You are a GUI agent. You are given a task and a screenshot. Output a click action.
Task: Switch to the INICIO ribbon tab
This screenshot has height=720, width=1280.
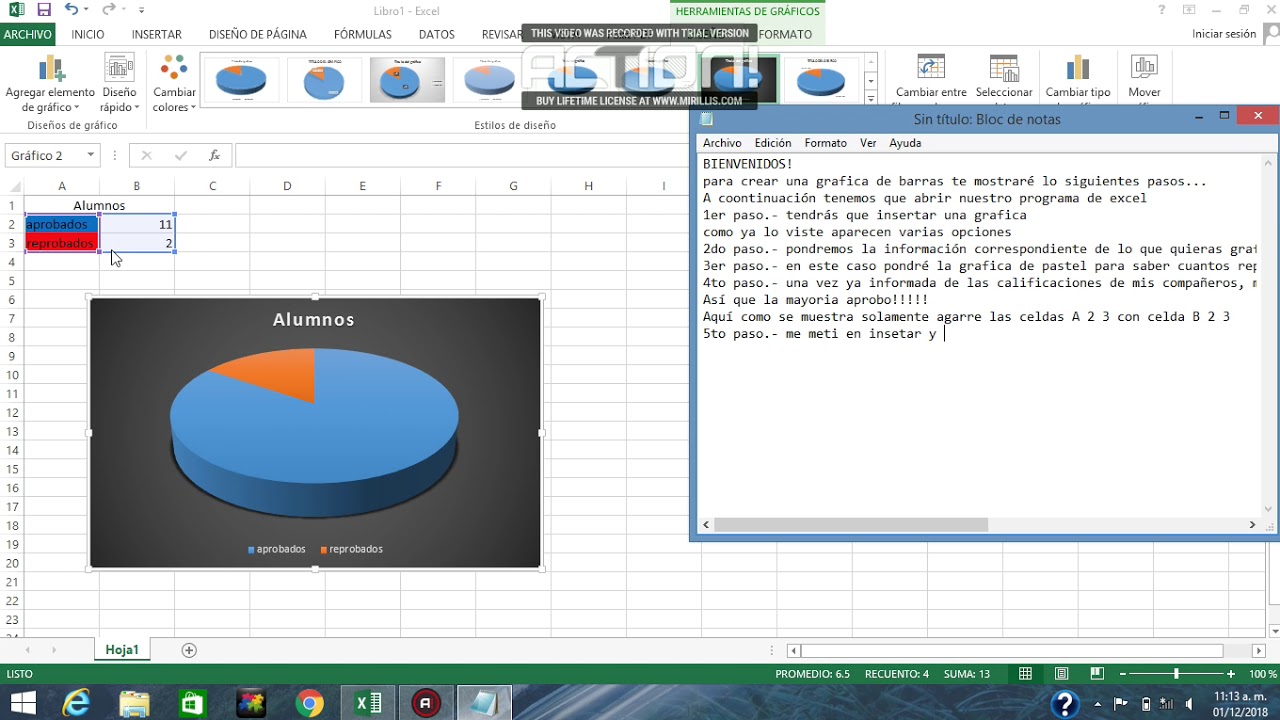click(88, 34)
